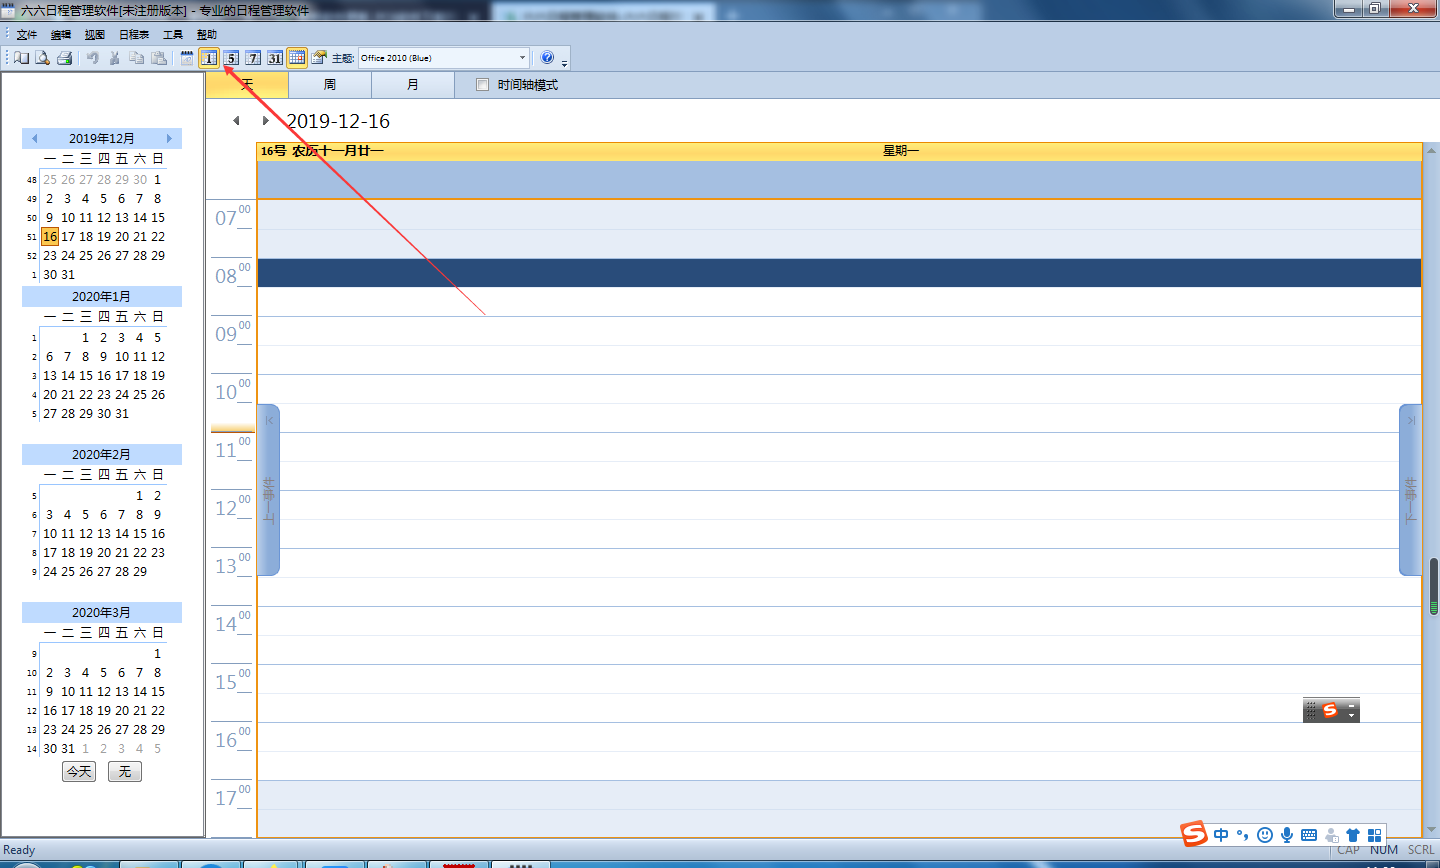The image size is (1440, 868).
Task: Open print preview from the toolbar
Action: (x=42, y=58)
